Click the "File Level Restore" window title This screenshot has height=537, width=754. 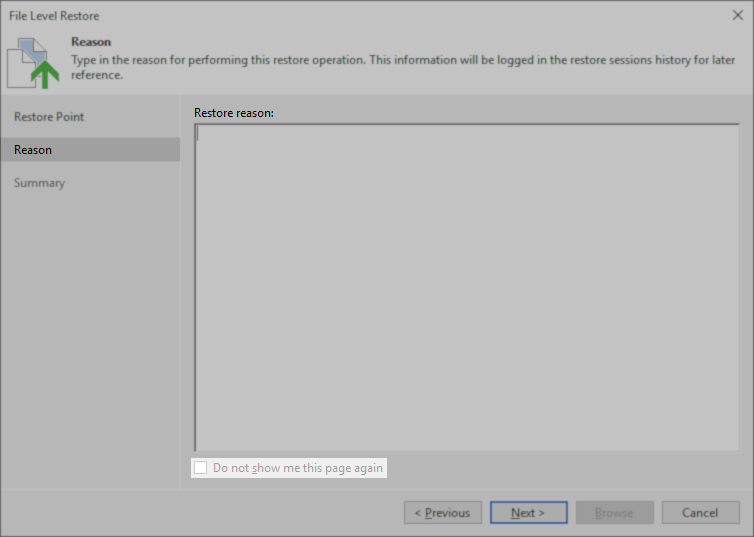(54, 16)
